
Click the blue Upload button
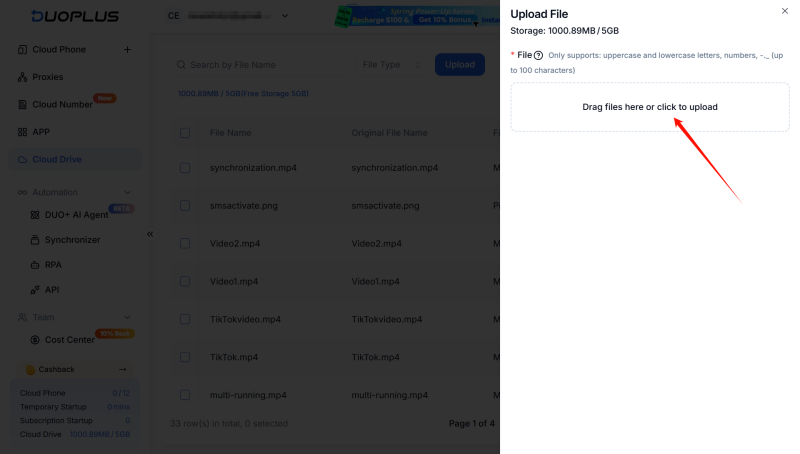(459, 65)
